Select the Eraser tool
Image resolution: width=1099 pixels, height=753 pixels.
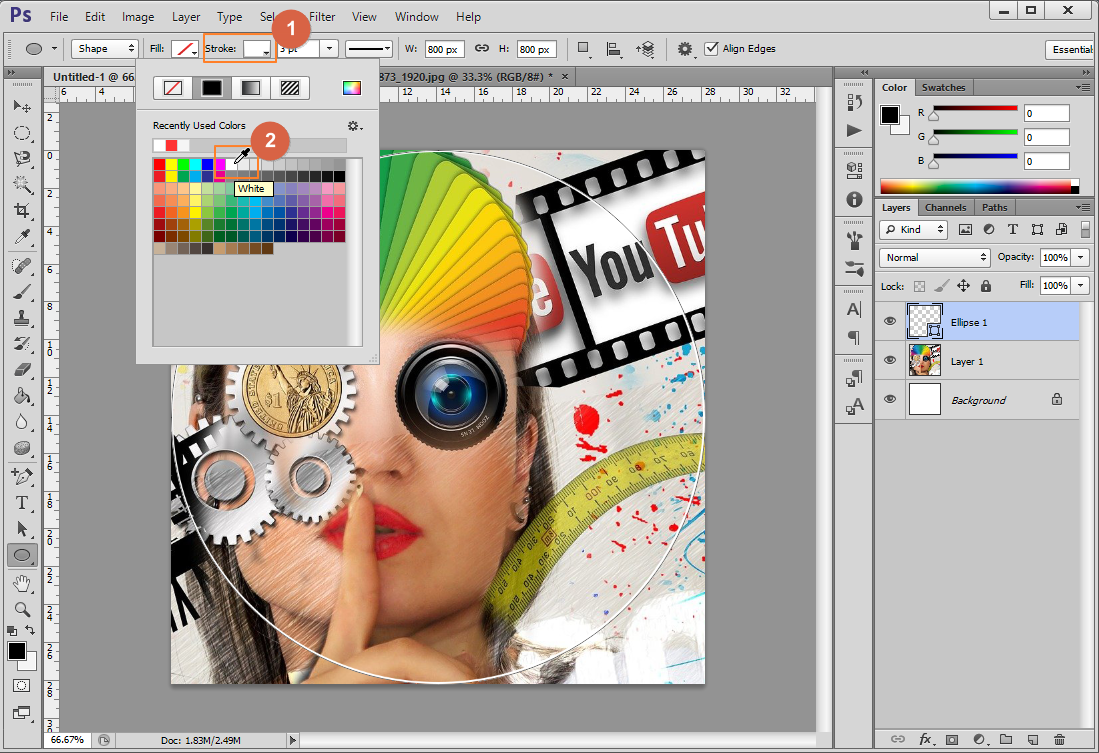(22, 369)
